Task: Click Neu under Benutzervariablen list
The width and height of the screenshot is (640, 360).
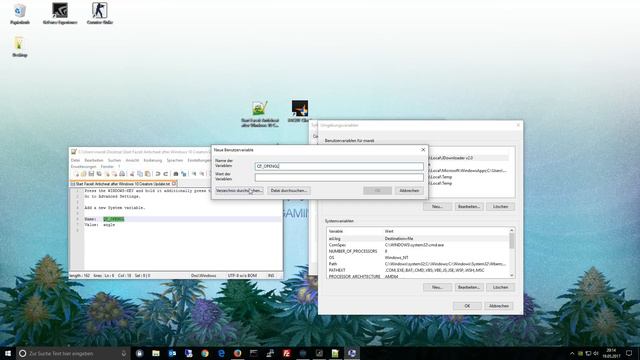Action: (x=437, y=207)
